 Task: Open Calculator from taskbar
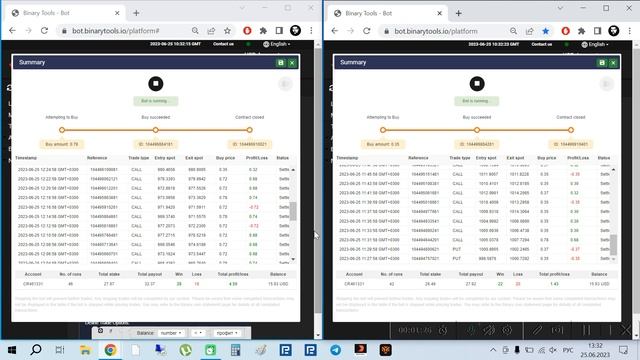pos(236,350)
